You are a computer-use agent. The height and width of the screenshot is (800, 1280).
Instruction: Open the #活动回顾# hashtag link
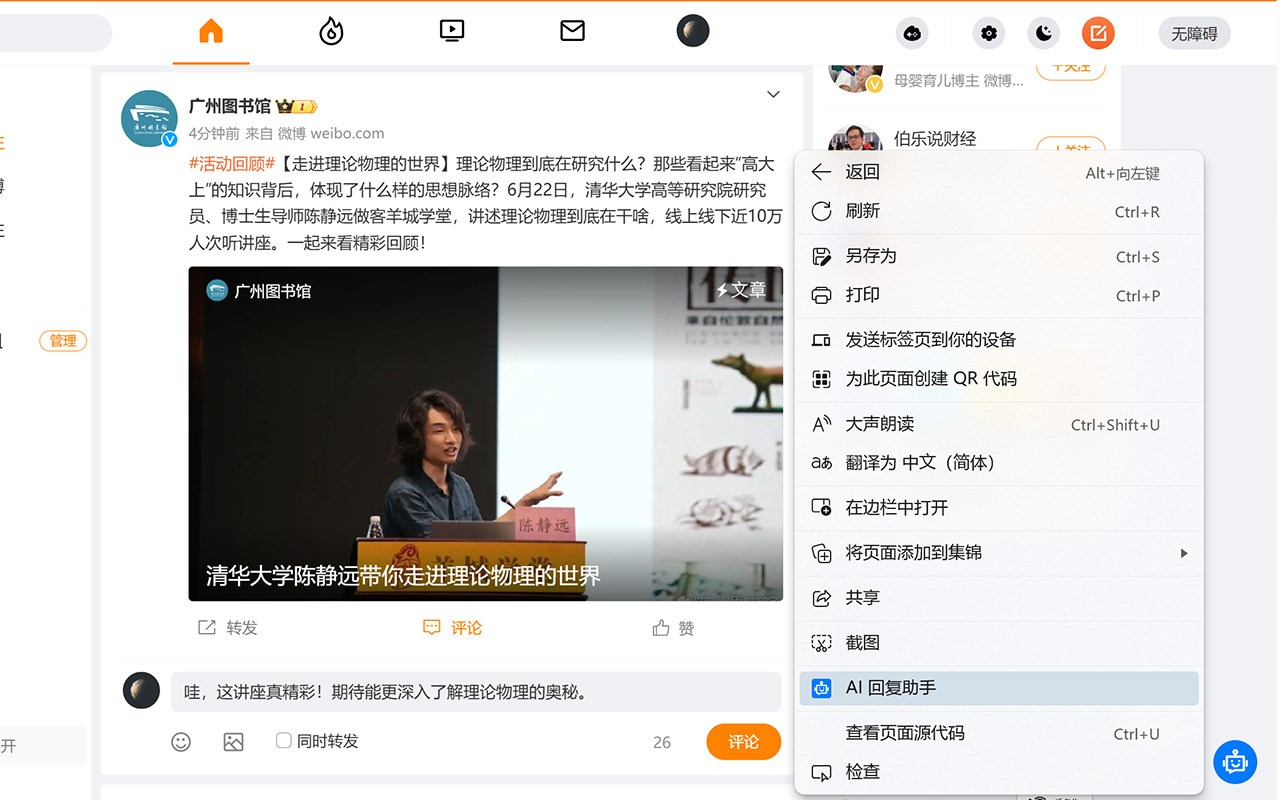pyautogui.click(x=232, y=164)
